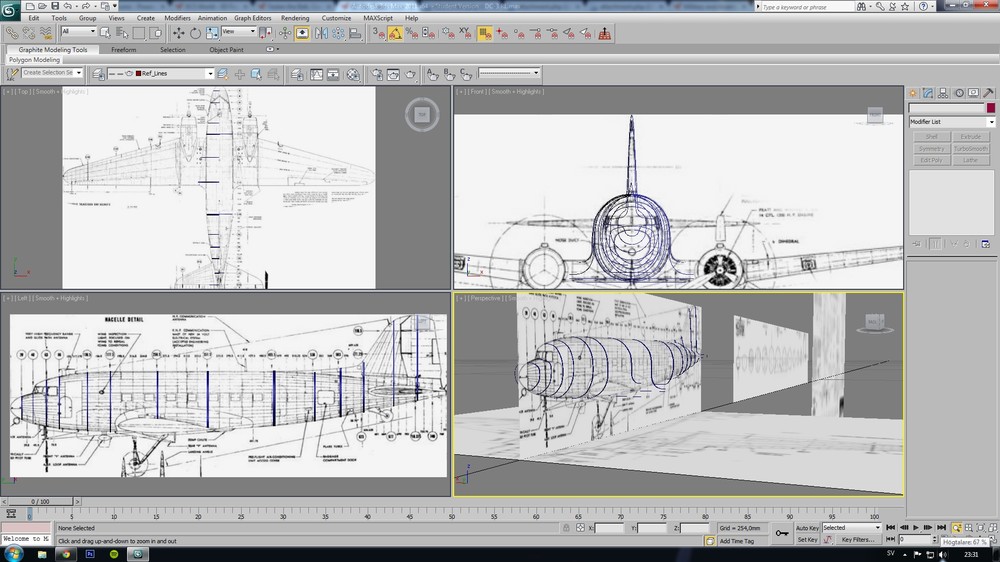Screen dimensions: 1000x562
Task: Toggle the 3D Snaps button
Action: [379, 33]
